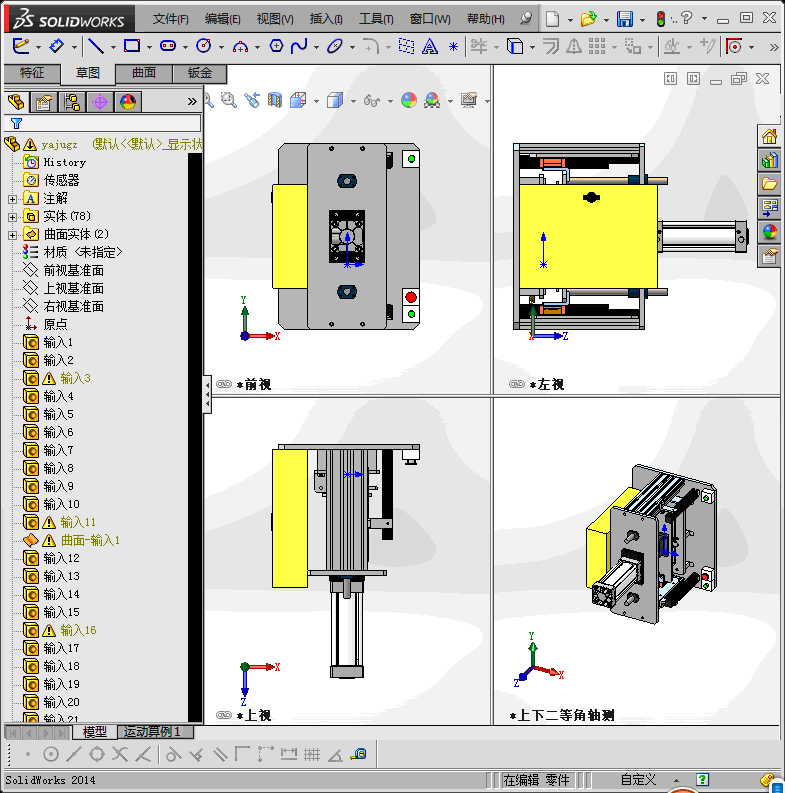Select the Point sketch tool
785x793 pixels.
(453, 47)
